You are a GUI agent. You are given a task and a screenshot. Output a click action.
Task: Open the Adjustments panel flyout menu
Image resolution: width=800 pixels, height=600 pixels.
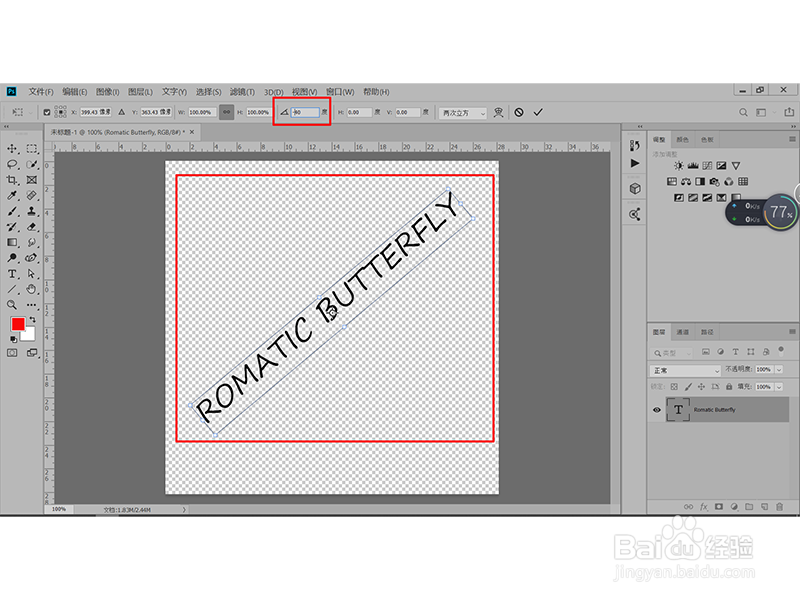click(792, 139)
